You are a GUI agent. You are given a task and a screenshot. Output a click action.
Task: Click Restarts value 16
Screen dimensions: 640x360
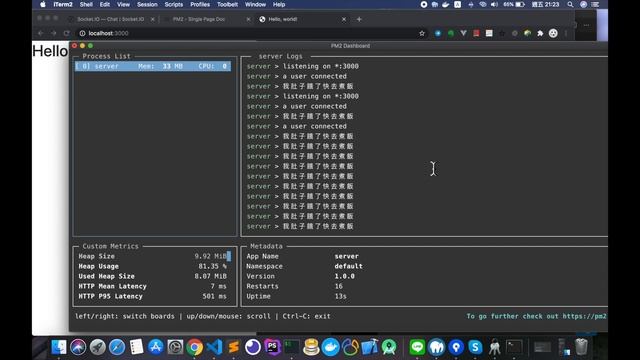click(x=338, y=286)
